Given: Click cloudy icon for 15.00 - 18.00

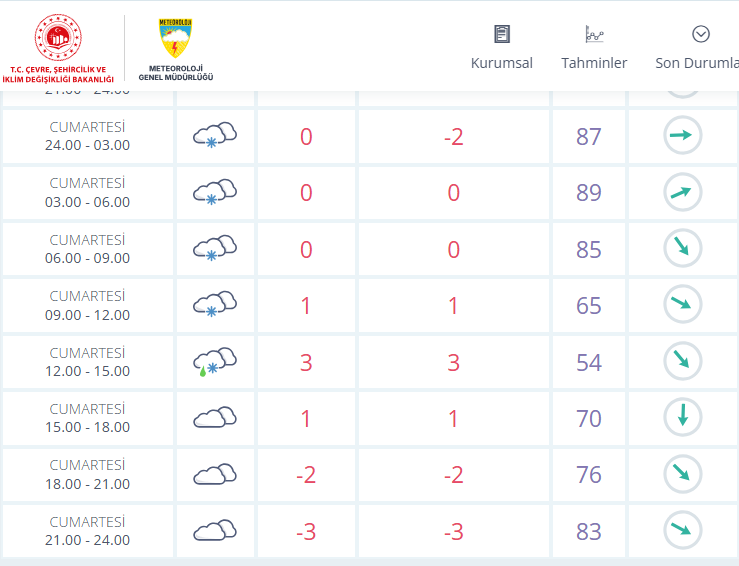Looking at the screenshot, I should tap(215, 418).
